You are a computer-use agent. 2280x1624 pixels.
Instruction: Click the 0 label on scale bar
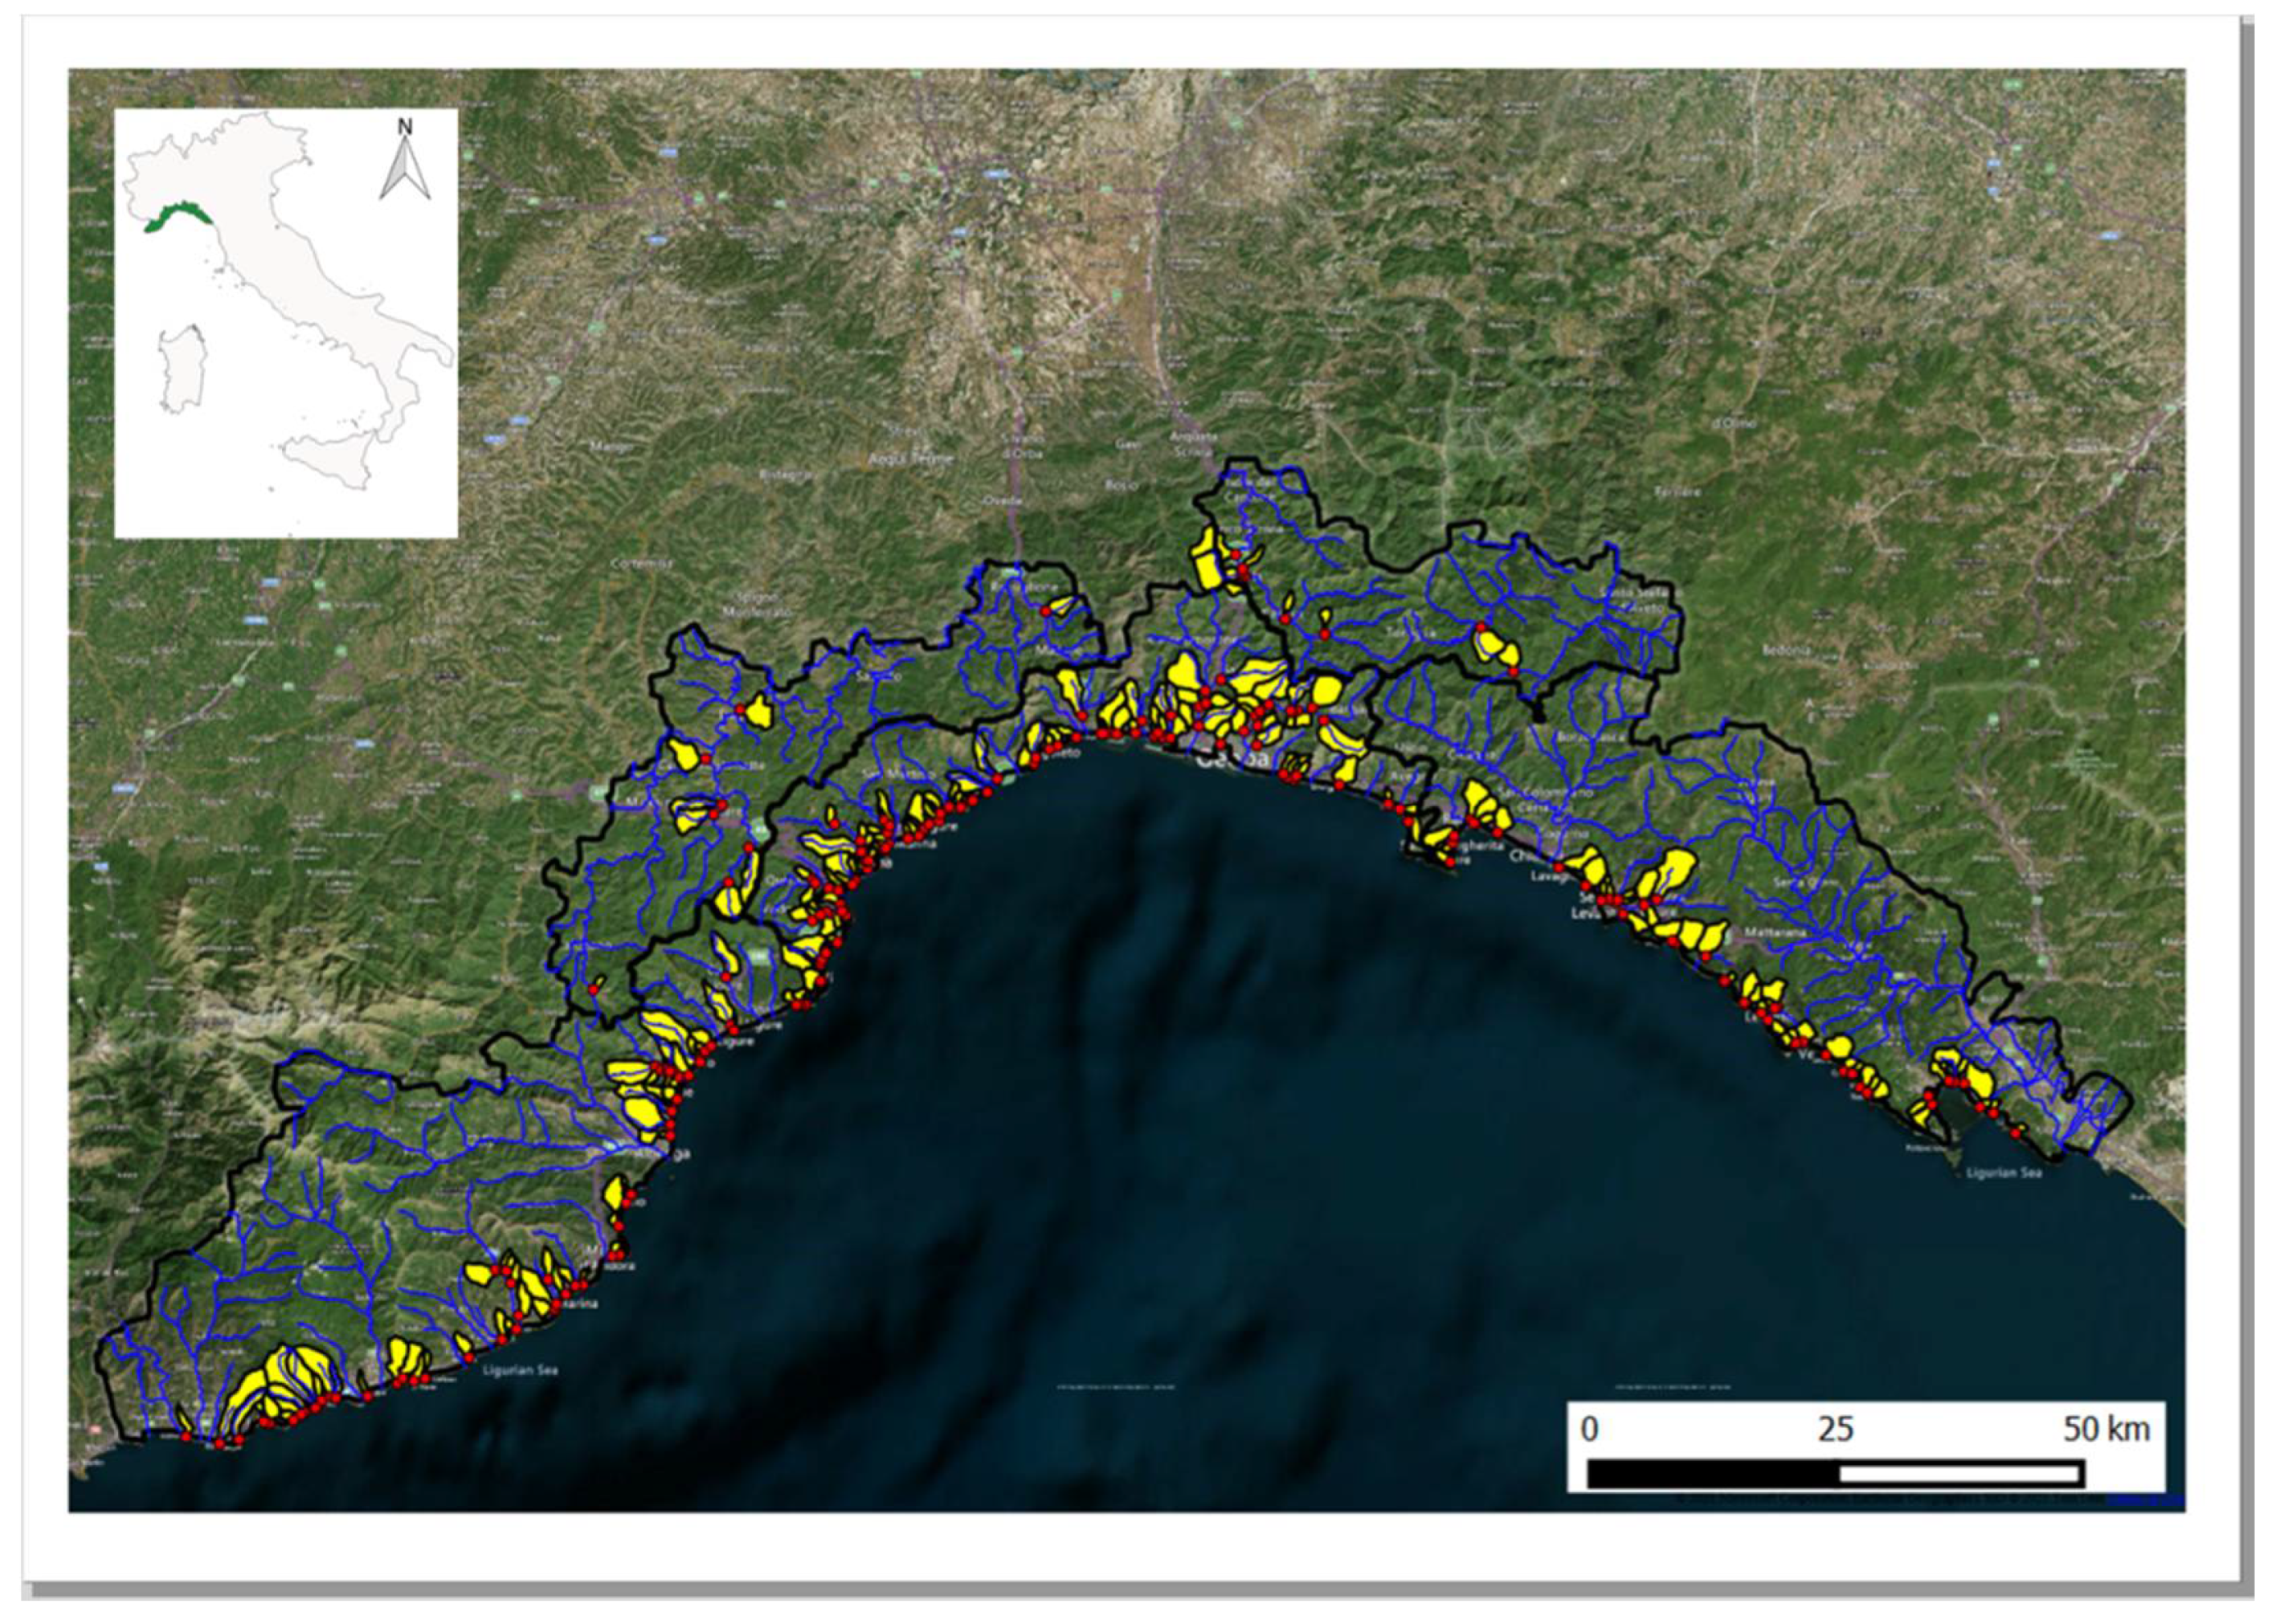[x=1589, y=1430]
